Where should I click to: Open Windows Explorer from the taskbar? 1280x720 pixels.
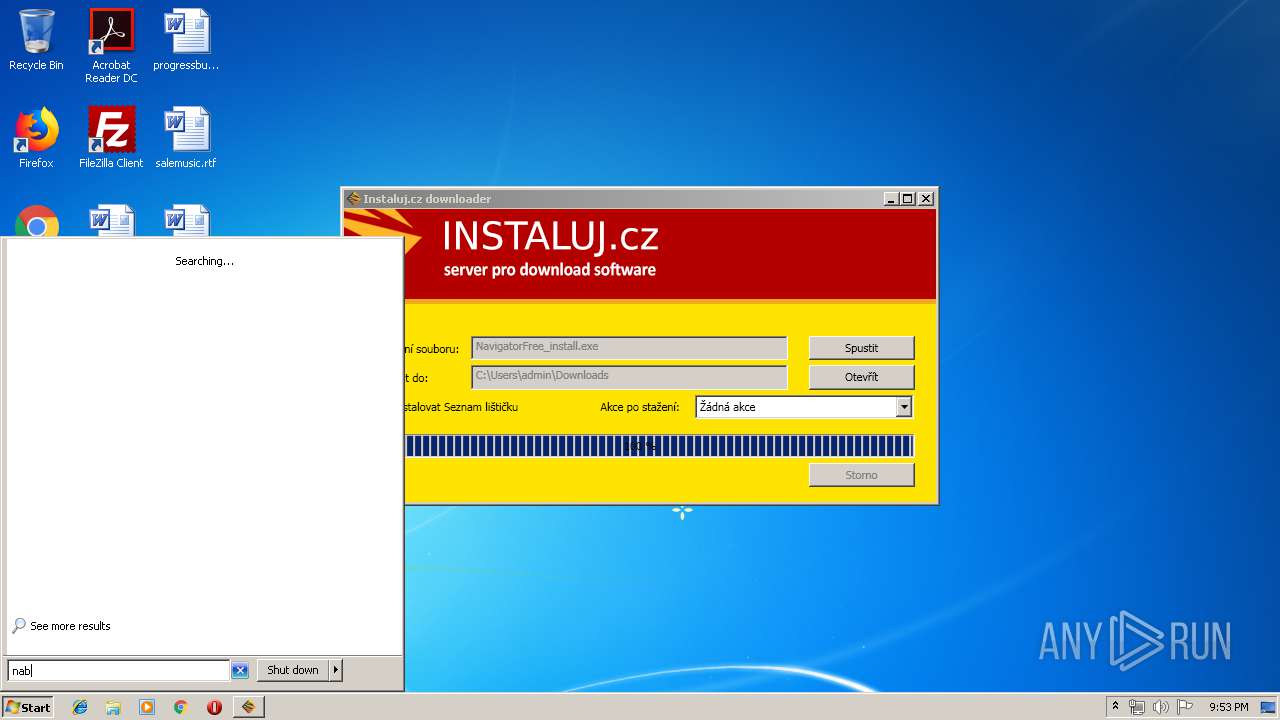(x=113, y=707)
